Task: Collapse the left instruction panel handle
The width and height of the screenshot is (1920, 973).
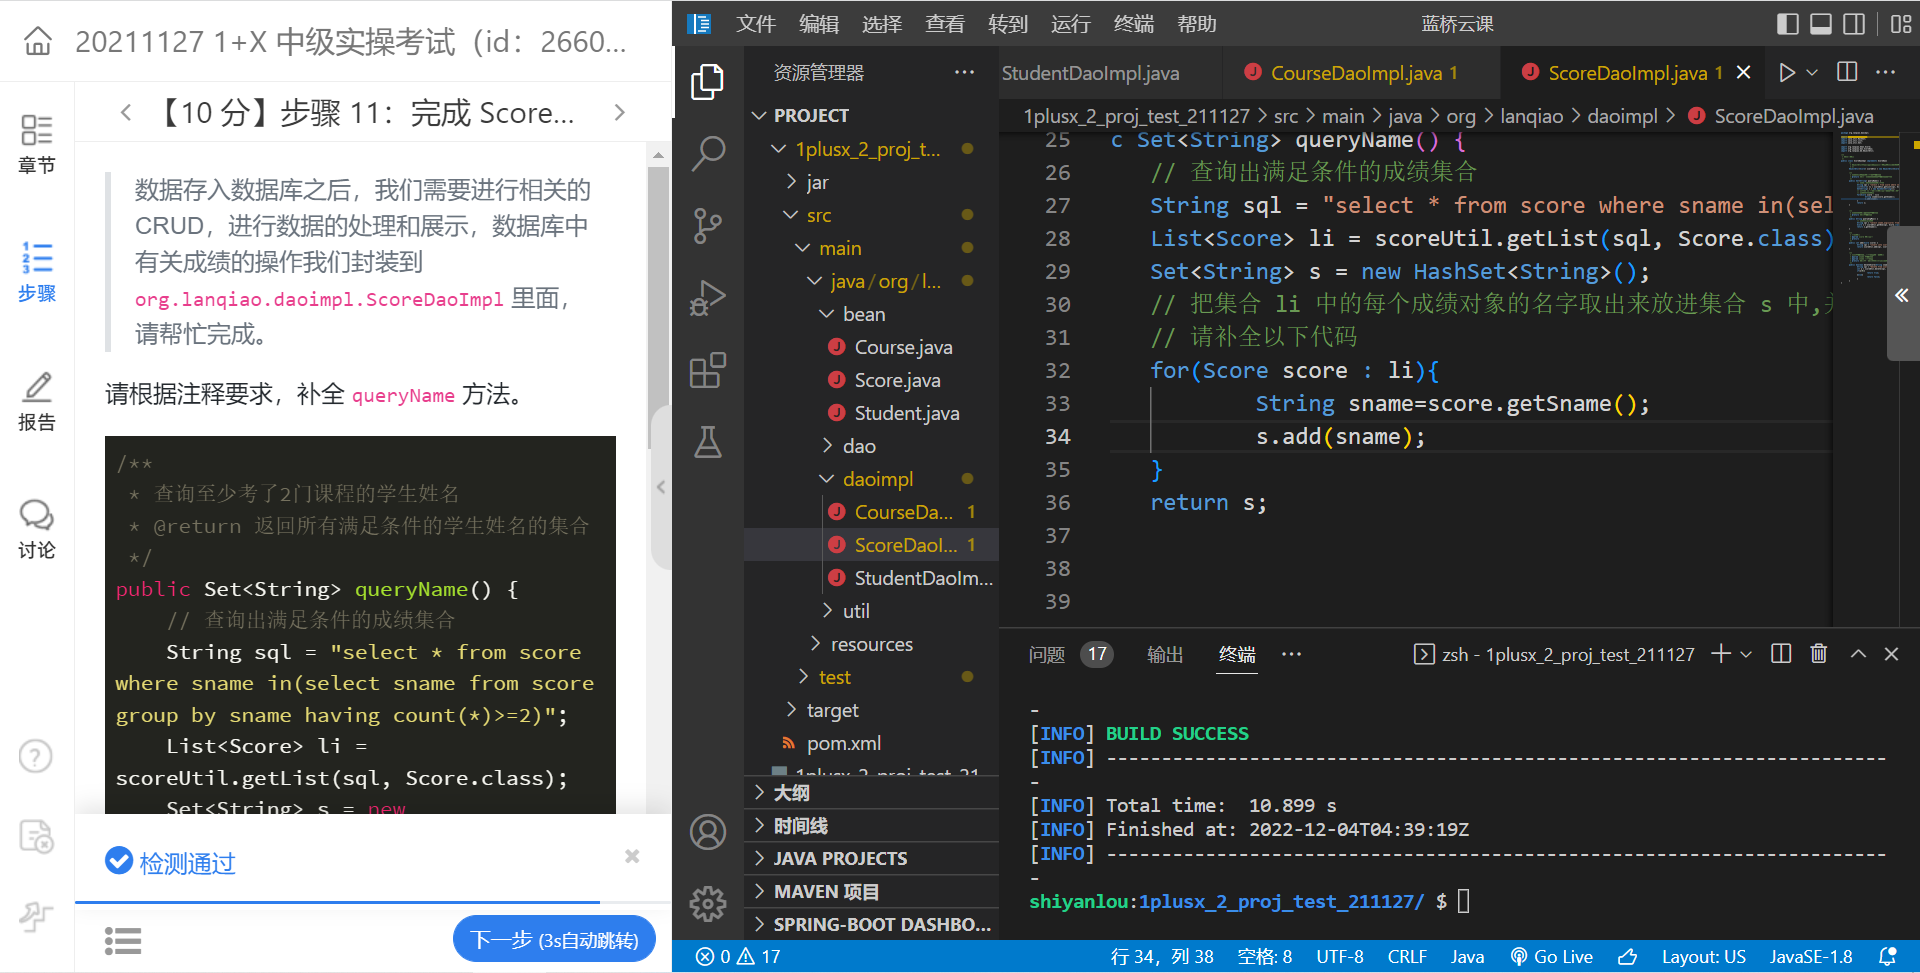Action: (x=661, y=487)
